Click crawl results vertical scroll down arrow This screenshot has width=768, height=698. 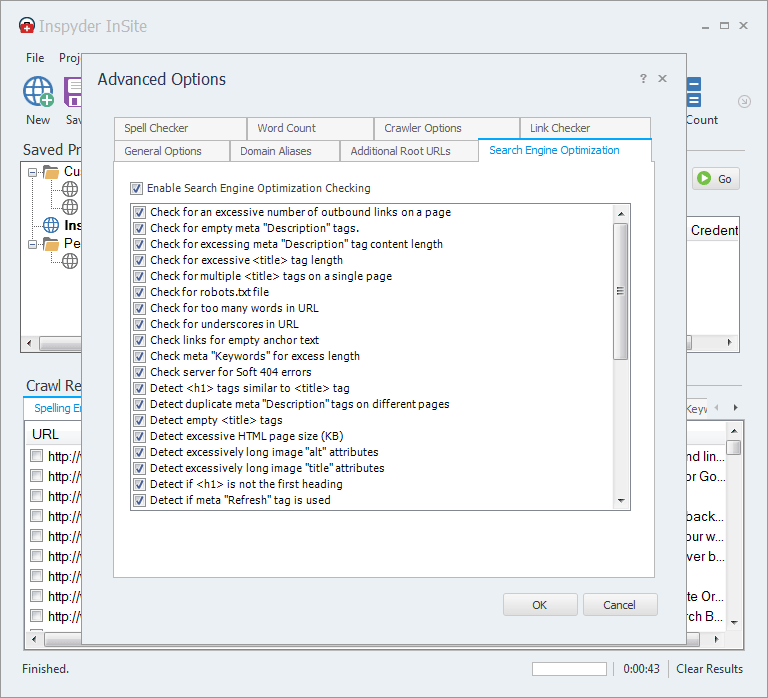pyautogui.click(x=734, y=623)
